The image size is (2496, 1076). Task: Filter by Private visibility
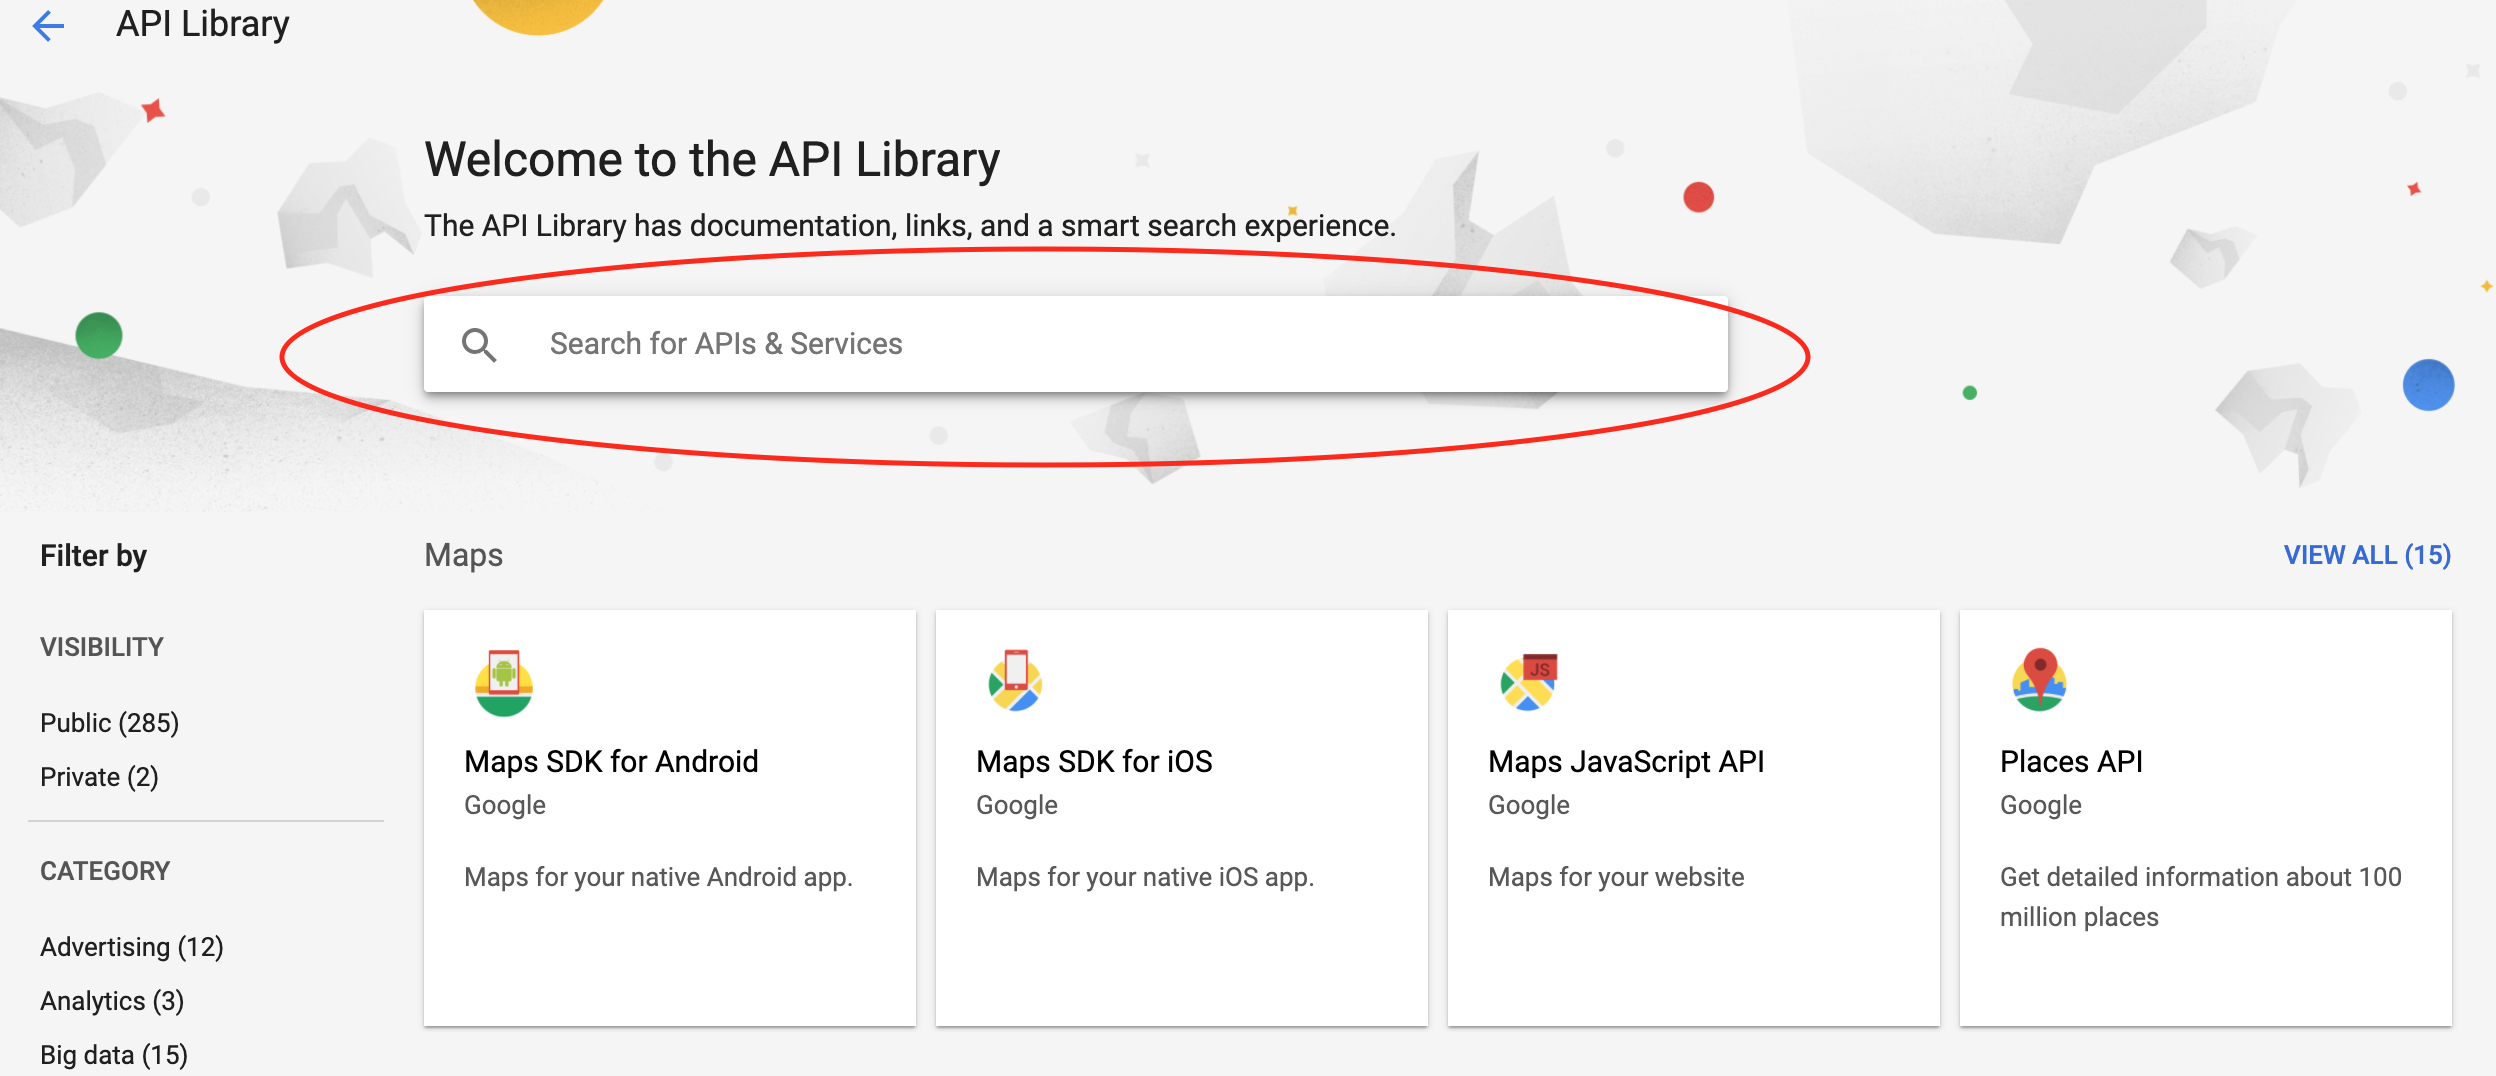[x=99, y=775]
